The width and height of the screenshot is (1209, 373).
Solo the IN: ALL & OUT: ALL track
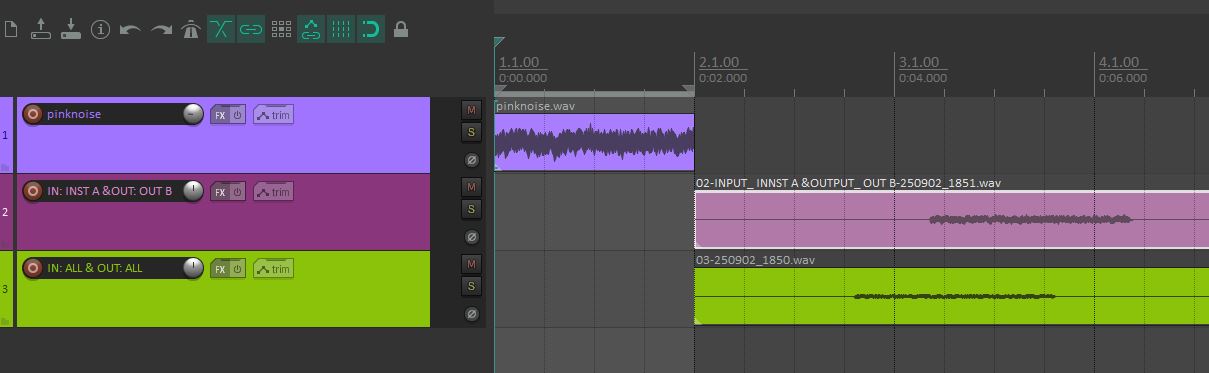(x=471, y=287)
